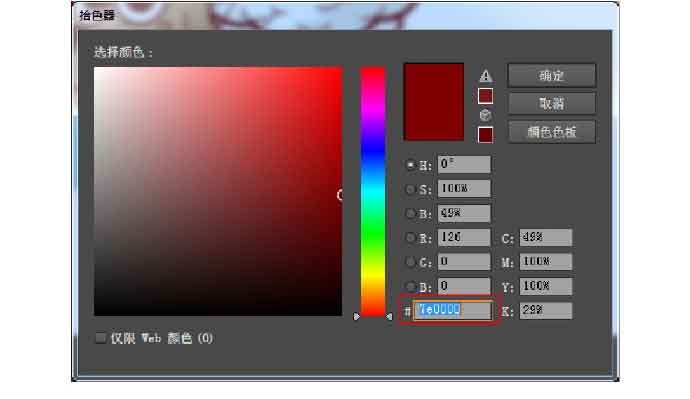Click the vertical hue spectrum slider
Viewport: 690px width, 399px height.
click(373, 191)
